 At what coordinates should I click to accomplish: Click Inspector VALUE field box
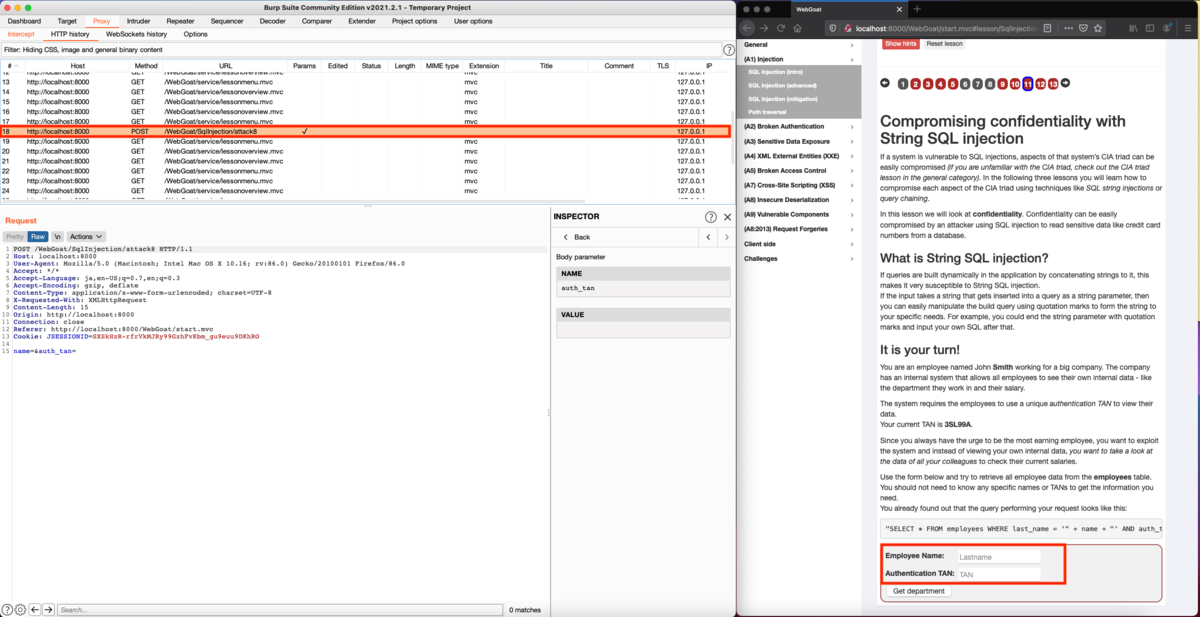[x=643, y=330]
